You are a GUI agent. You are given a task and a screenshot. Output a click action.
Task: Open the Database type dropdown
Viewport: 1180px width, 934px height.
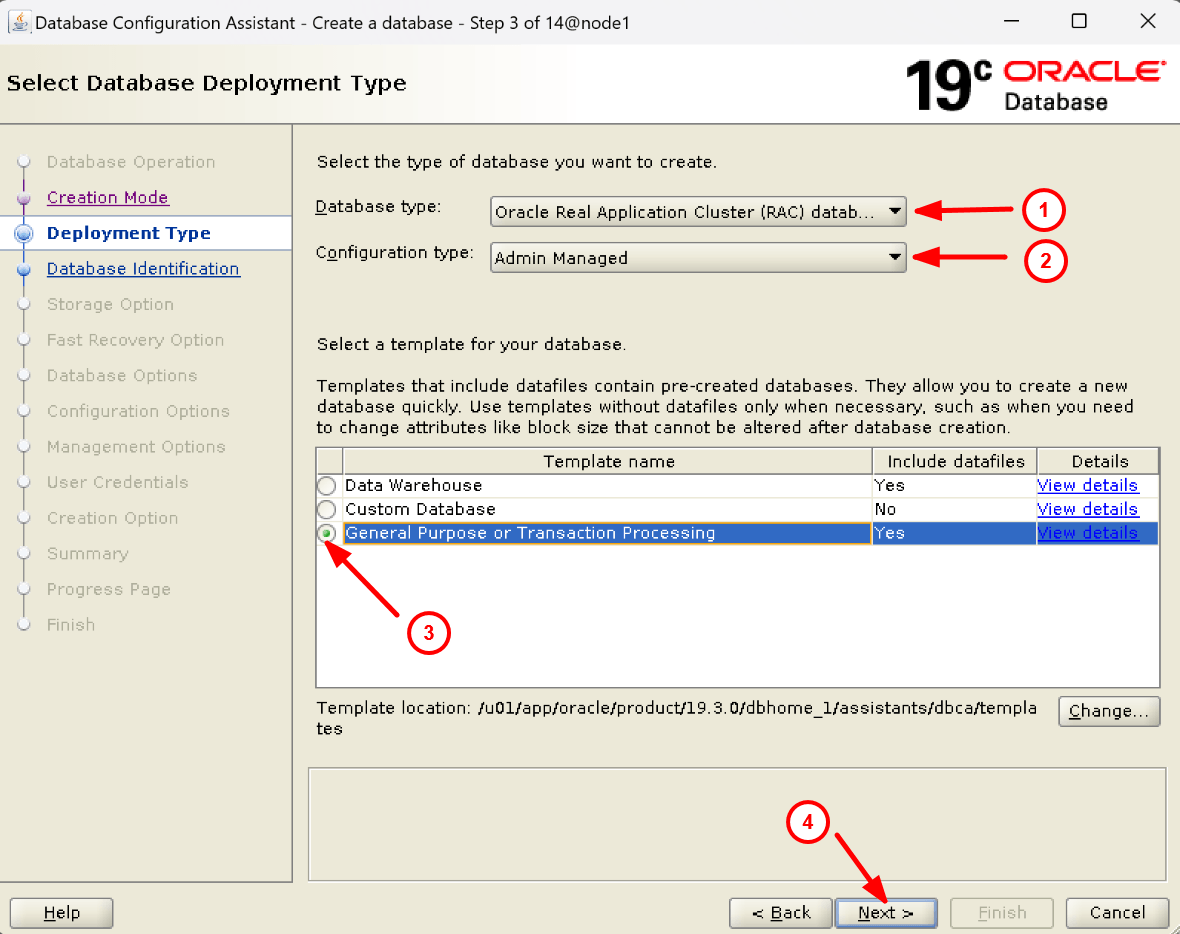pos(698,212)
